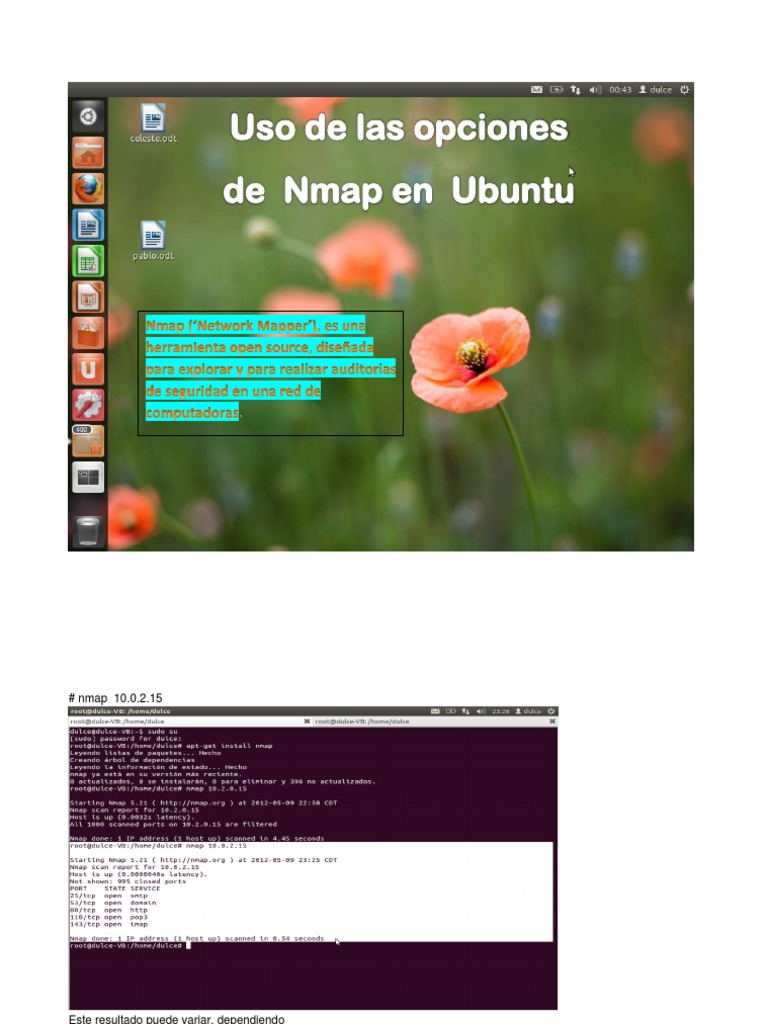Close the first terminal tab
This screenshot has height=1024, width=768.
pyautogui.click(x=307, y=722)
